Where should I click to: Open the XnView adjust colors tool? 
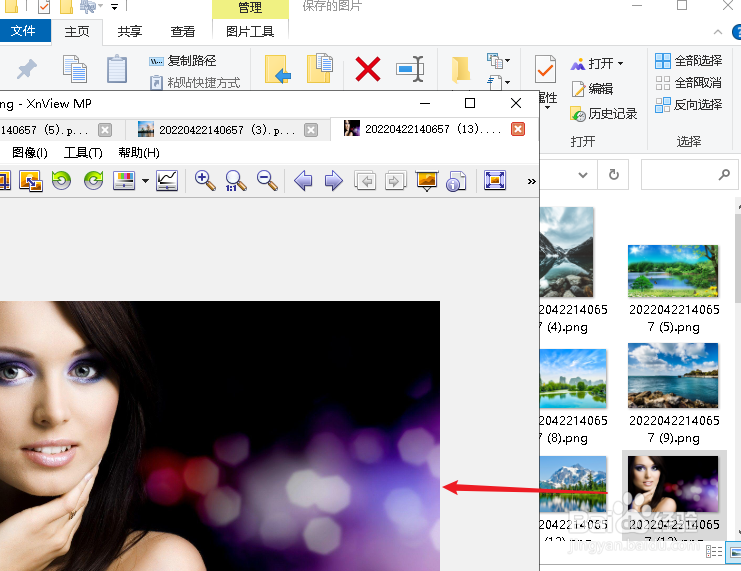pyautogui.click(x=124, y=181)
